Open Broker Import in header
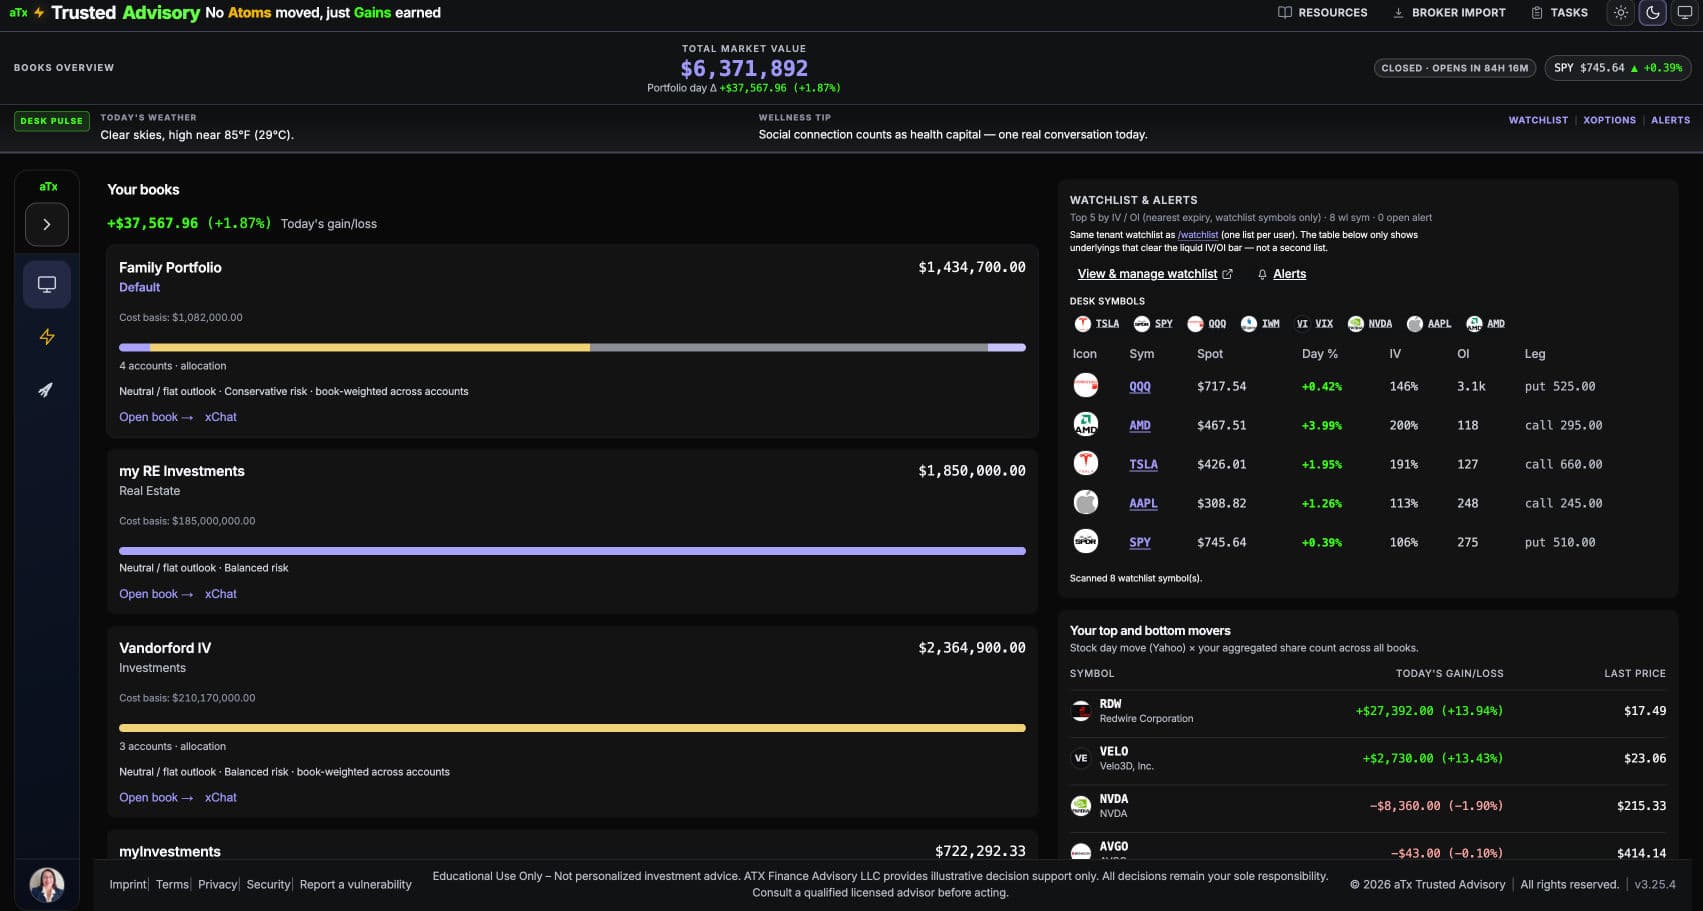The image size is (1703, 911). point(1449,13)
